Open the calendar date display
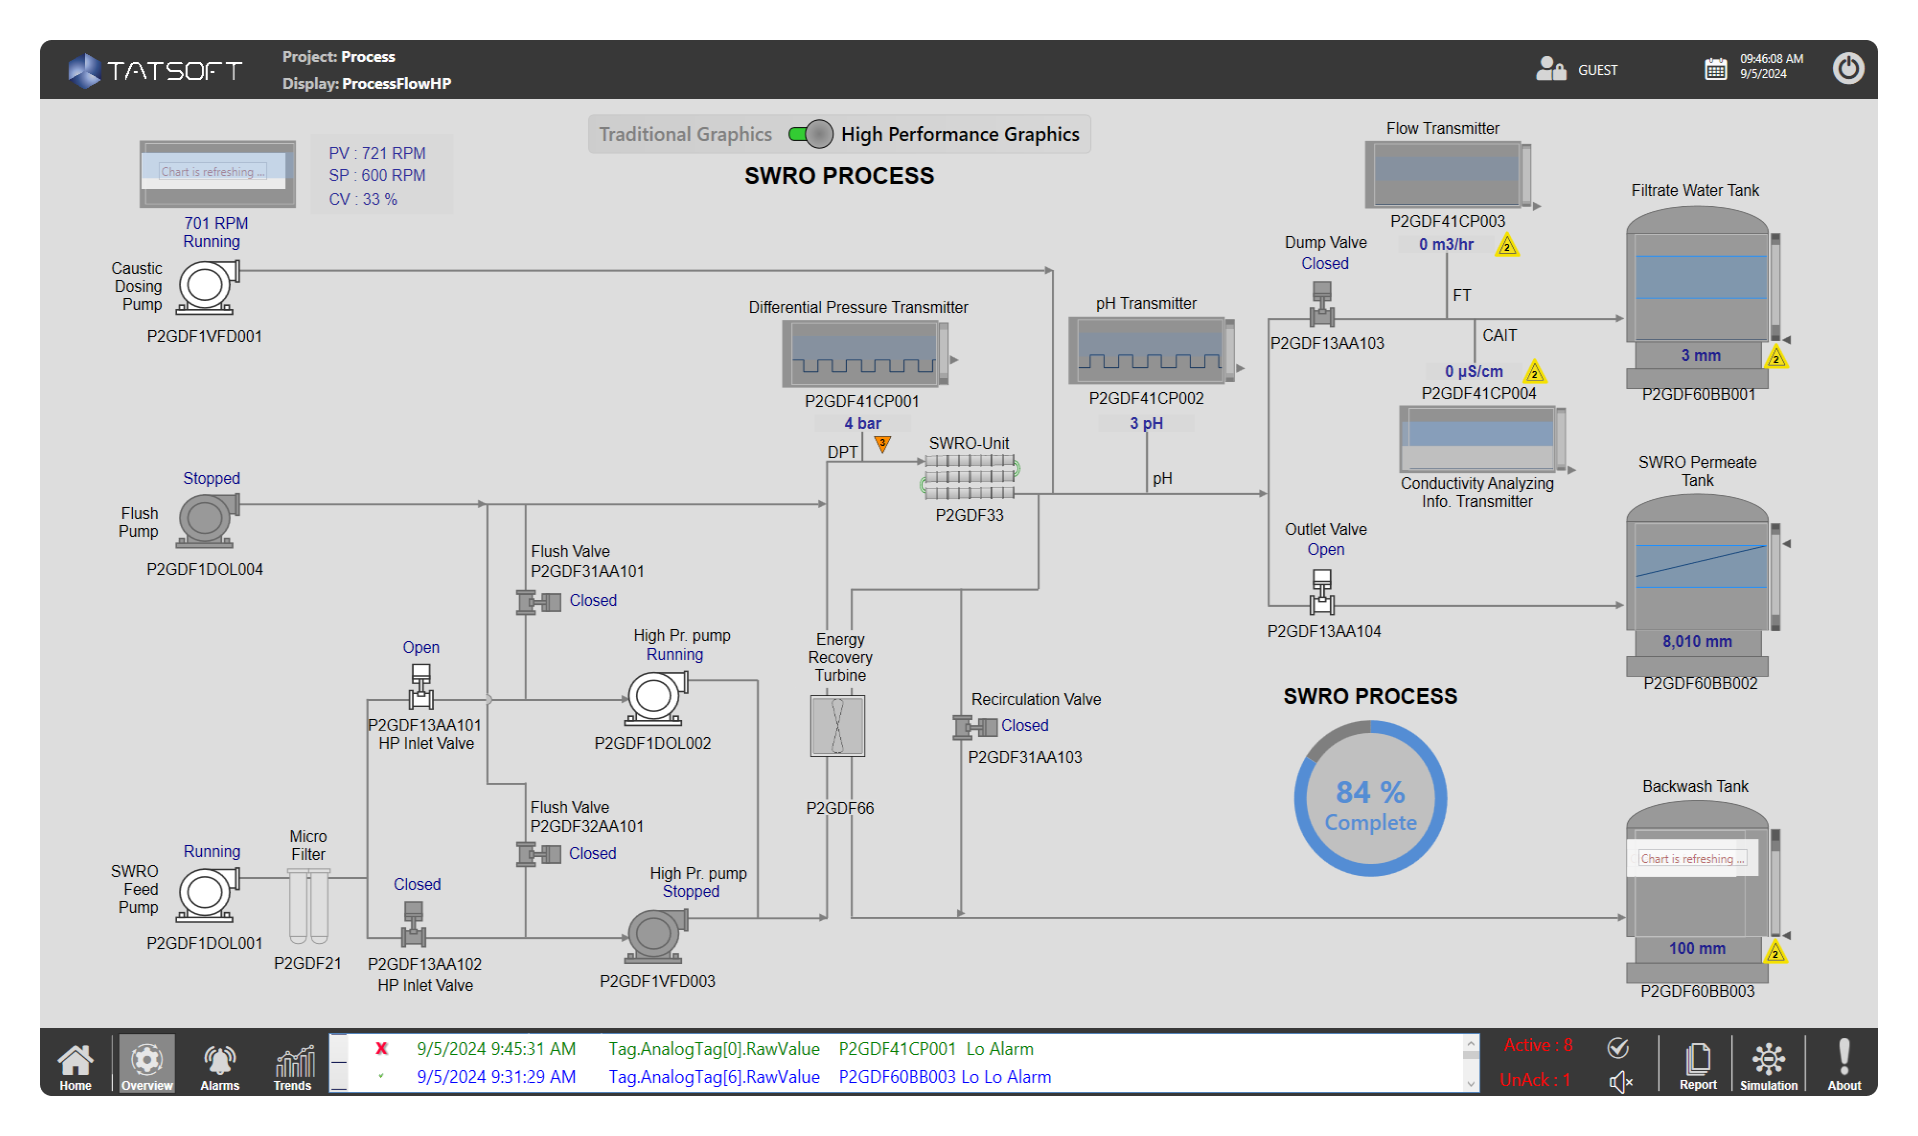This screenshot has width=1918, height=1136. [1715, 69]
